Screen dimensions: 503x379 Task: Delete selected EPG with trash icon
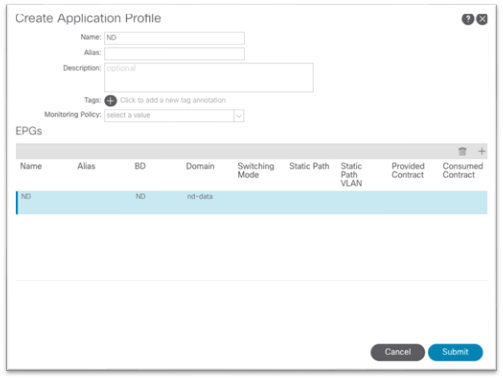click(x=462, y=151)
